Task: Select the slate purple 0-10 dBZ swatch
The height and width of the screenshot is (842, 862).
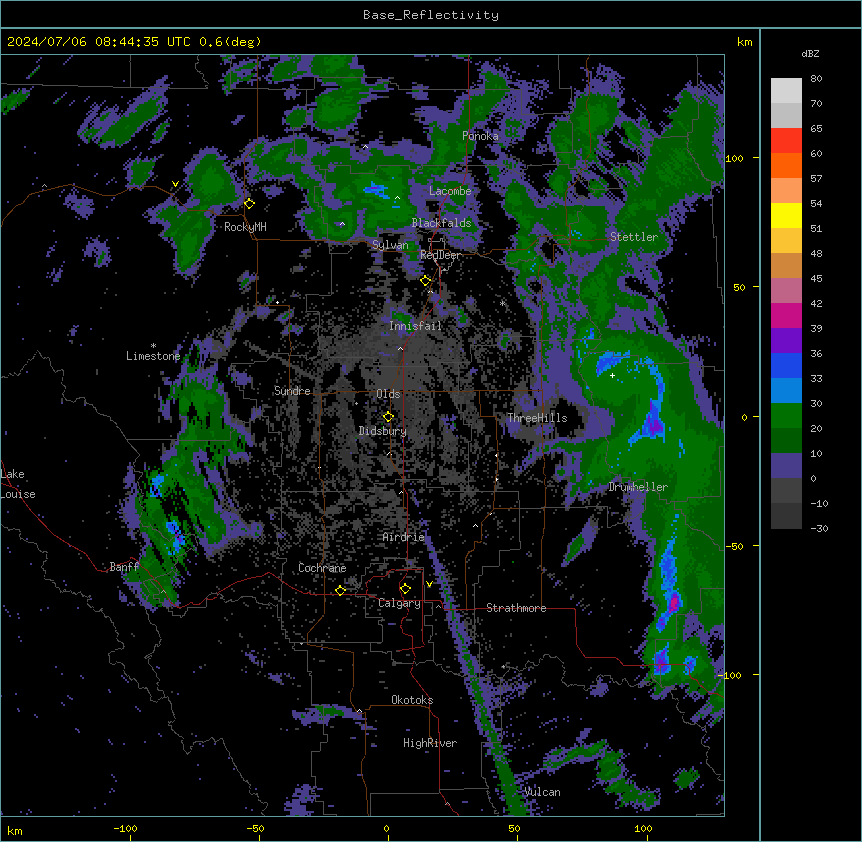Action: point(786,466)
